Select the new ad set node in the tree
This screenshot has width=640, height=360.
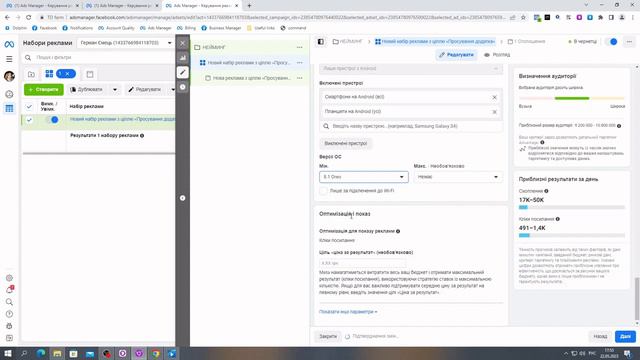(249, 63)
